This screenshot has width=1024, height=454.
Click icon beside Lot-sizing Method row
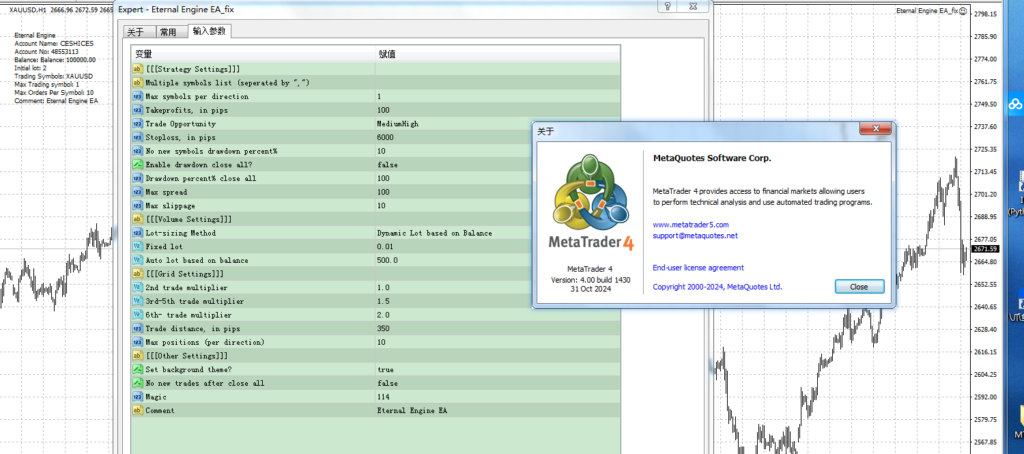click(x=137, y=233)
